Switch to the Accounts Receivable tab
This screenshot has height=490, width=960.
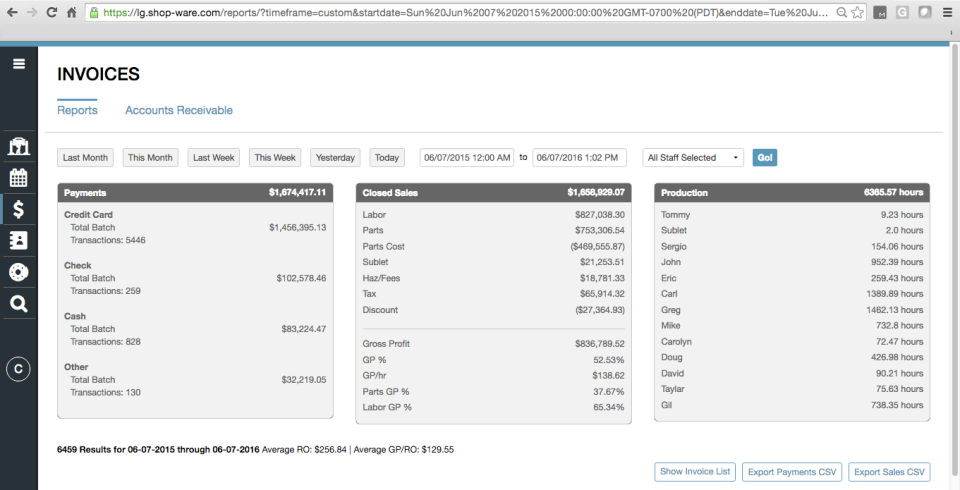(x=179, y=110)
